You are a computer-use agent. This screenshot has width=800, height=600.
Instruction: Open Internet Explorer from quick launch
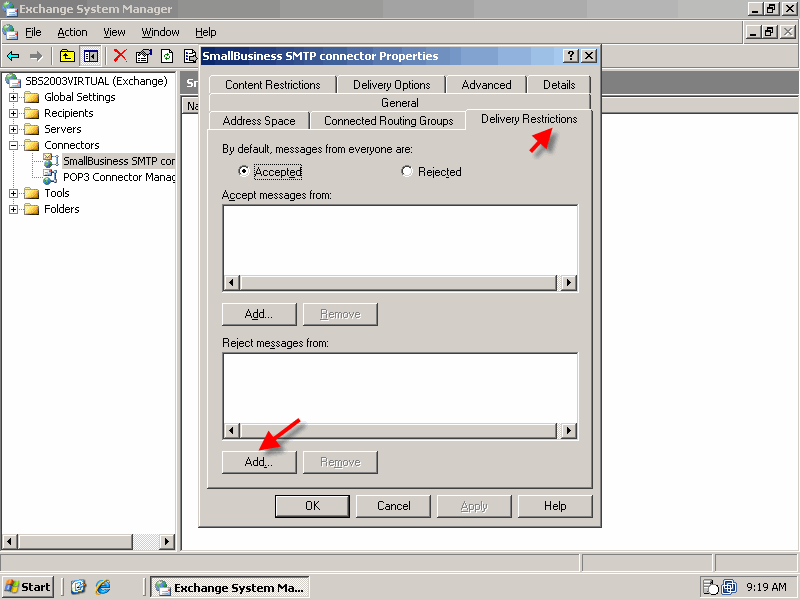pos(103,587)
